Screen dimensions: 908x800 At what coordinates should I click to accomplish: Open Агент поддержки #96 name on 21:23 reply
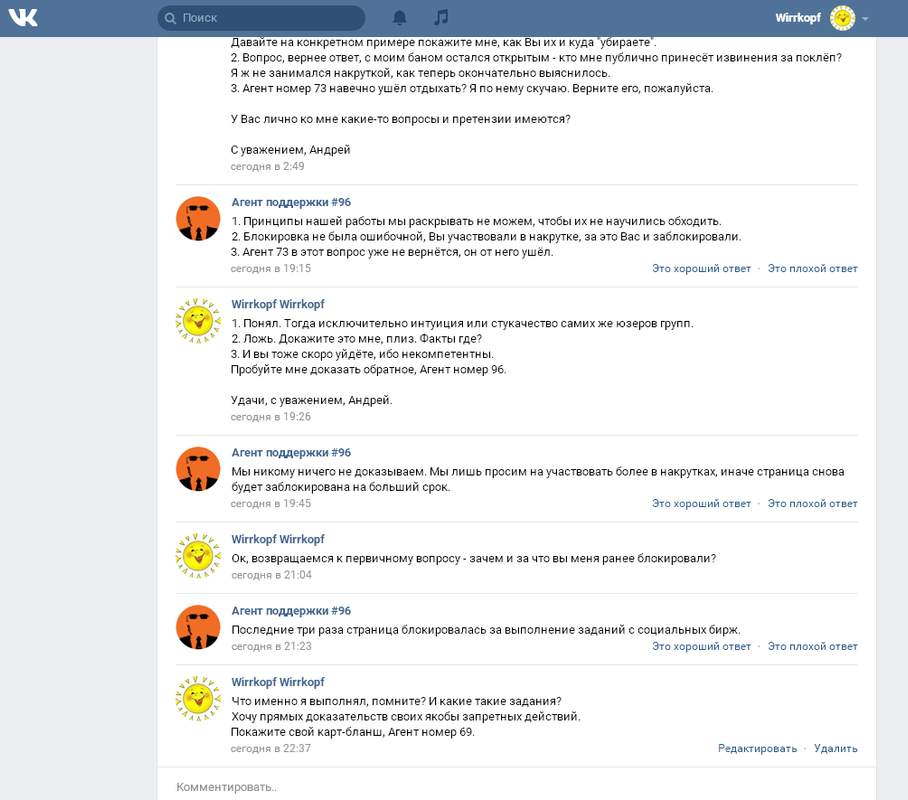pos(291,611)
